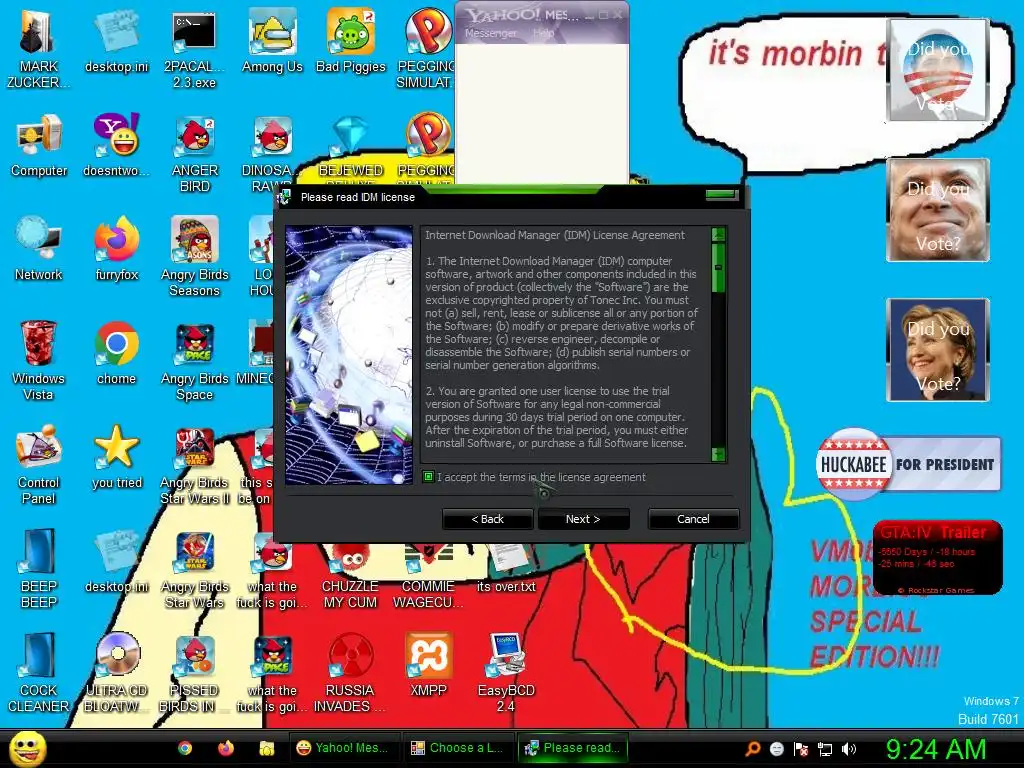Screen dimensions: 1024x768
Task: Select the Windows Vista recycle bin icon
Action: pos(38,360)
